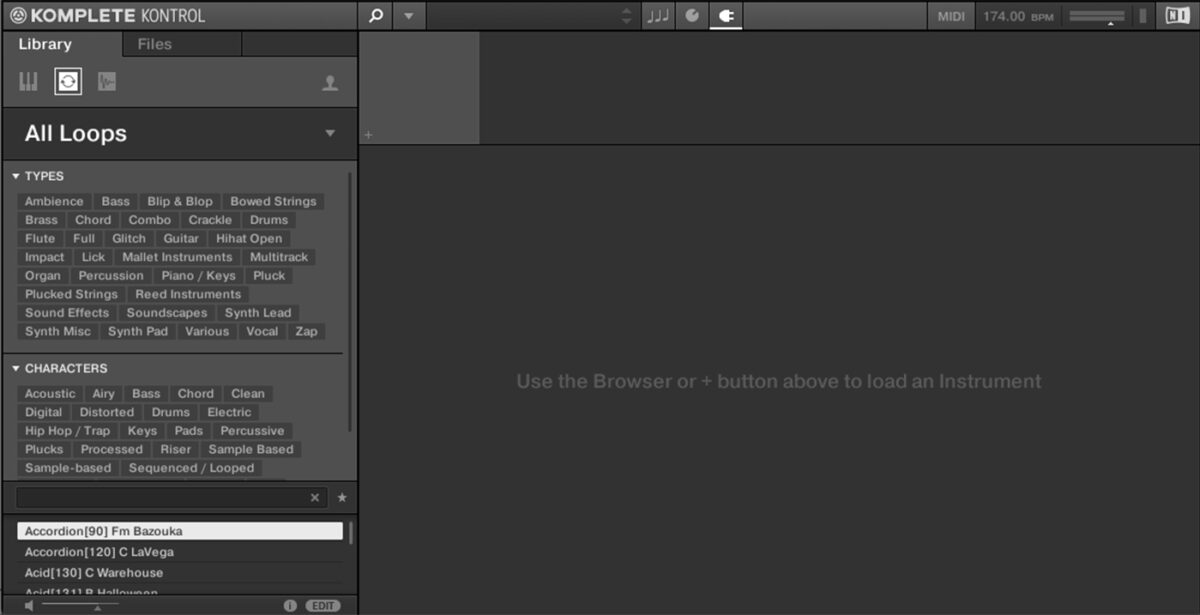Open the Plug-in panel knob icon
The height and width of the screenshot is (615, 1200).
pos(691,16)
